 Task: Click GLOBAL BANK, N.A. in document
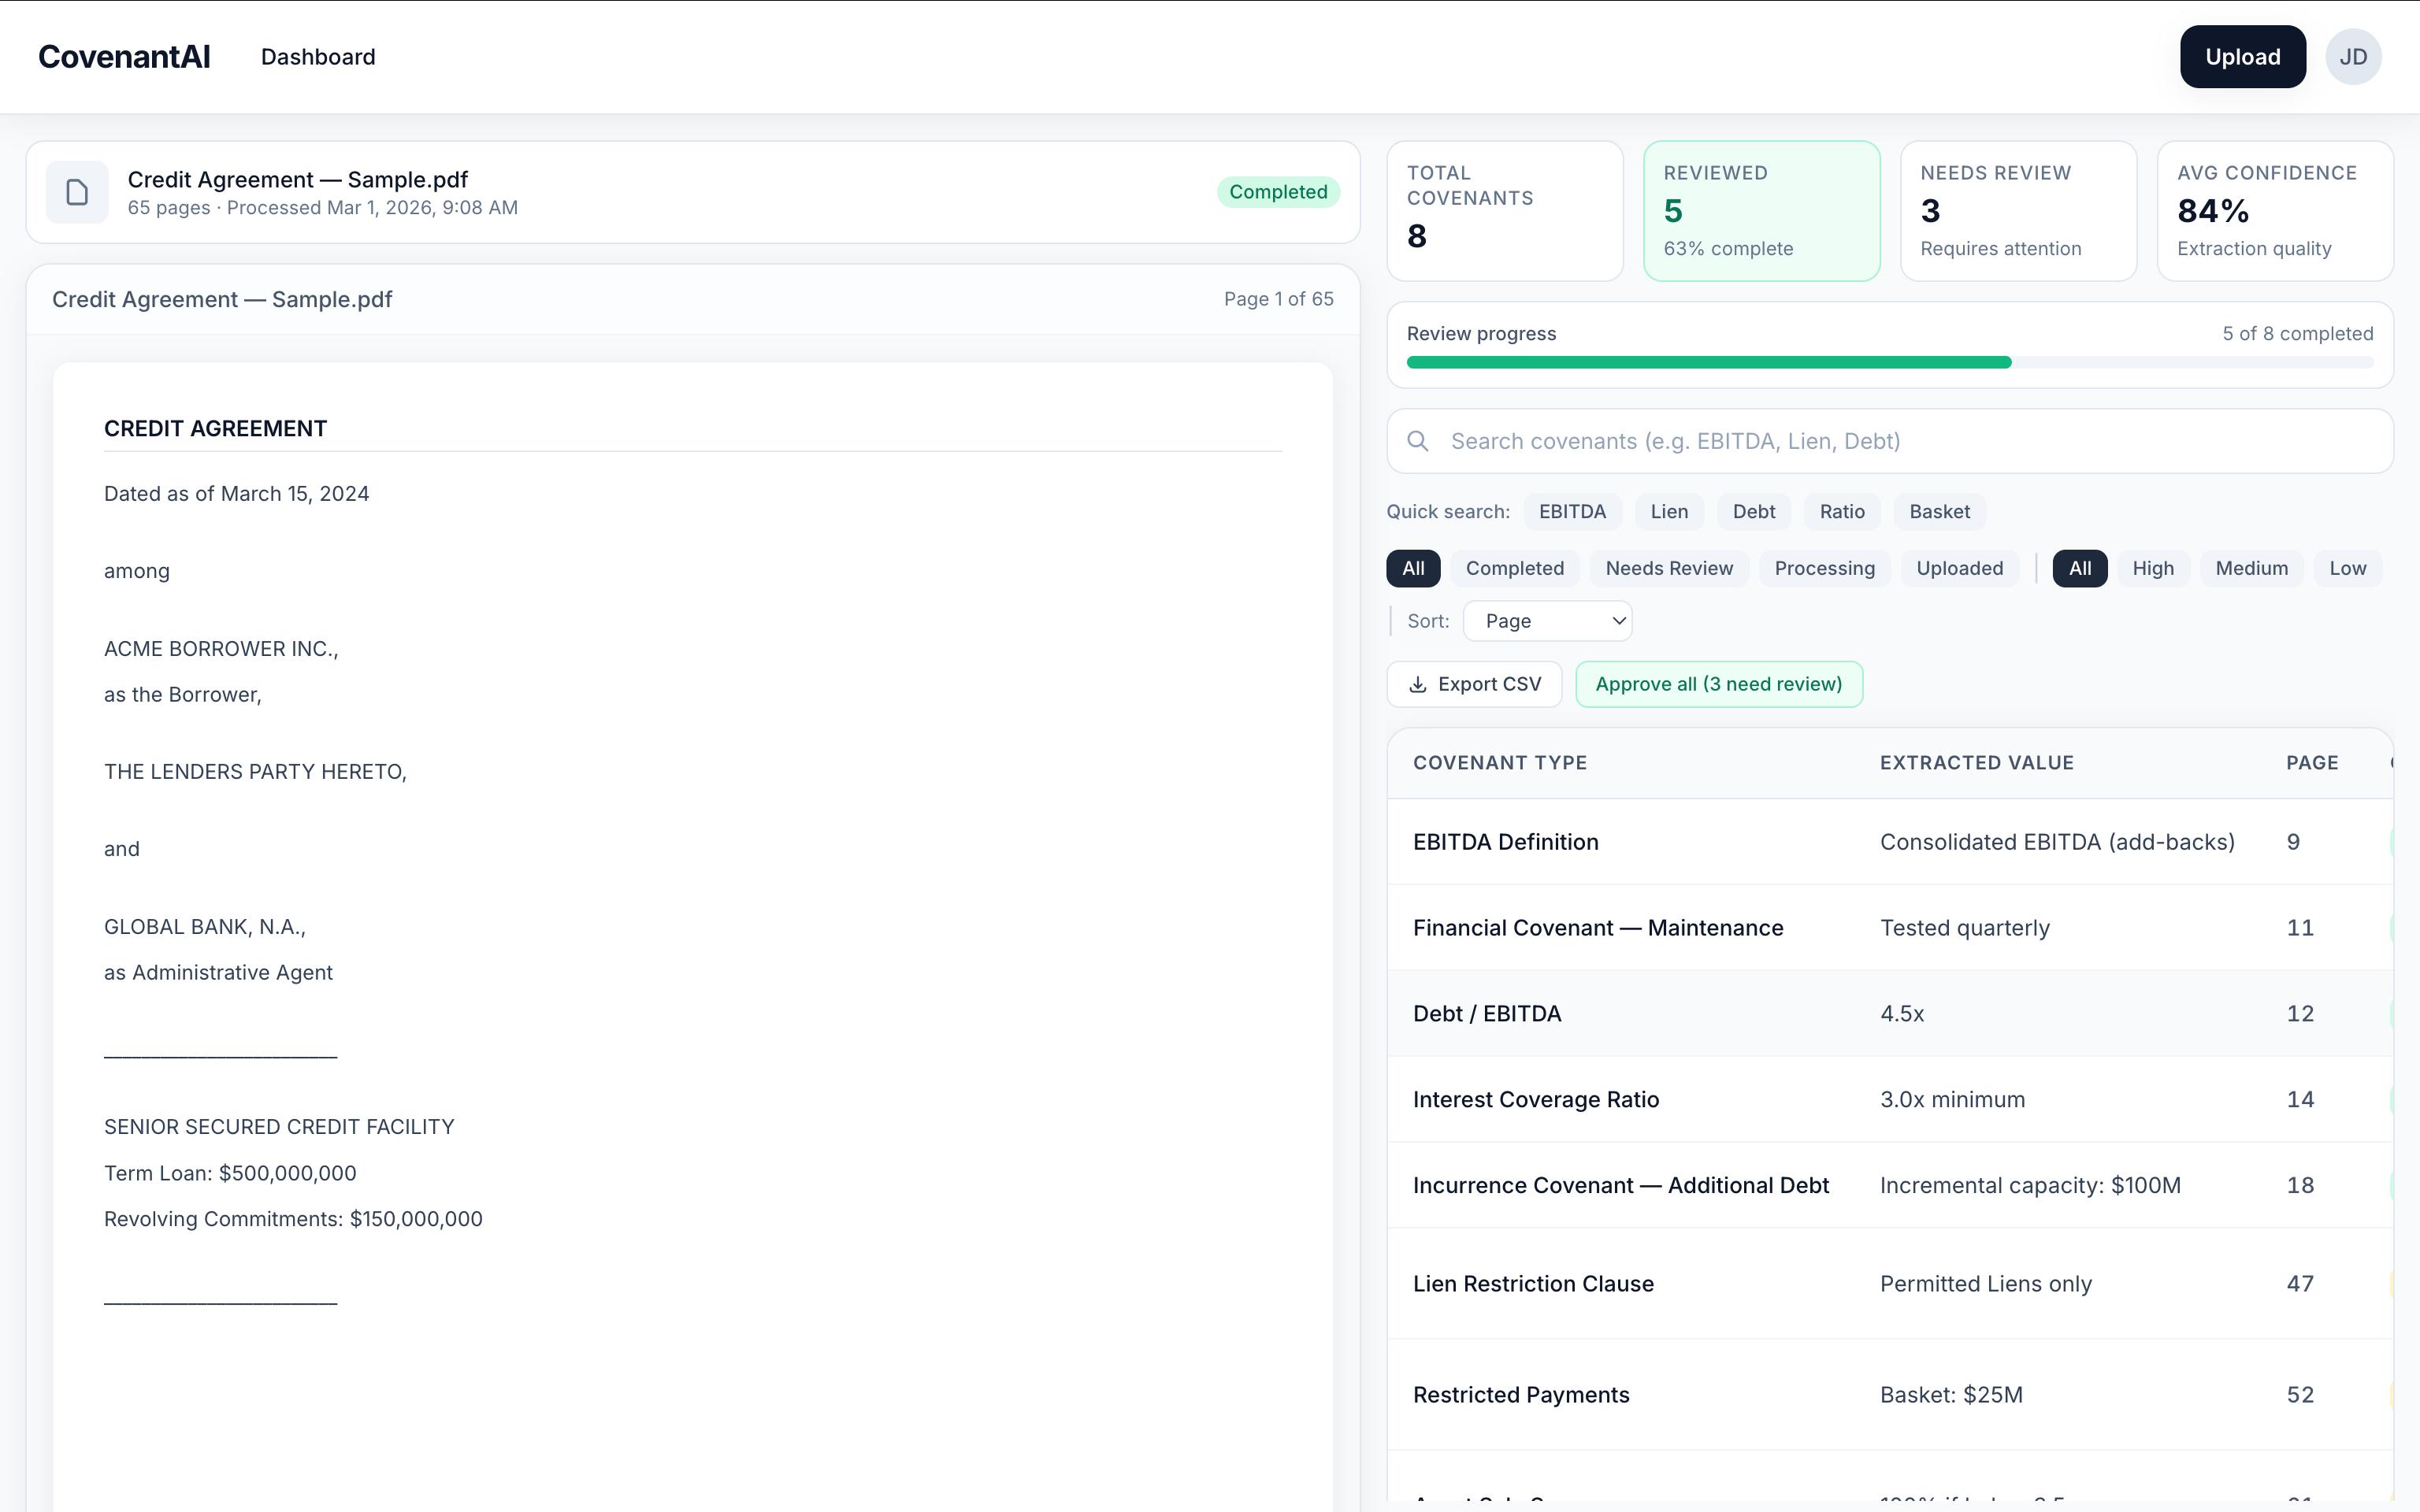coord(204,927)
